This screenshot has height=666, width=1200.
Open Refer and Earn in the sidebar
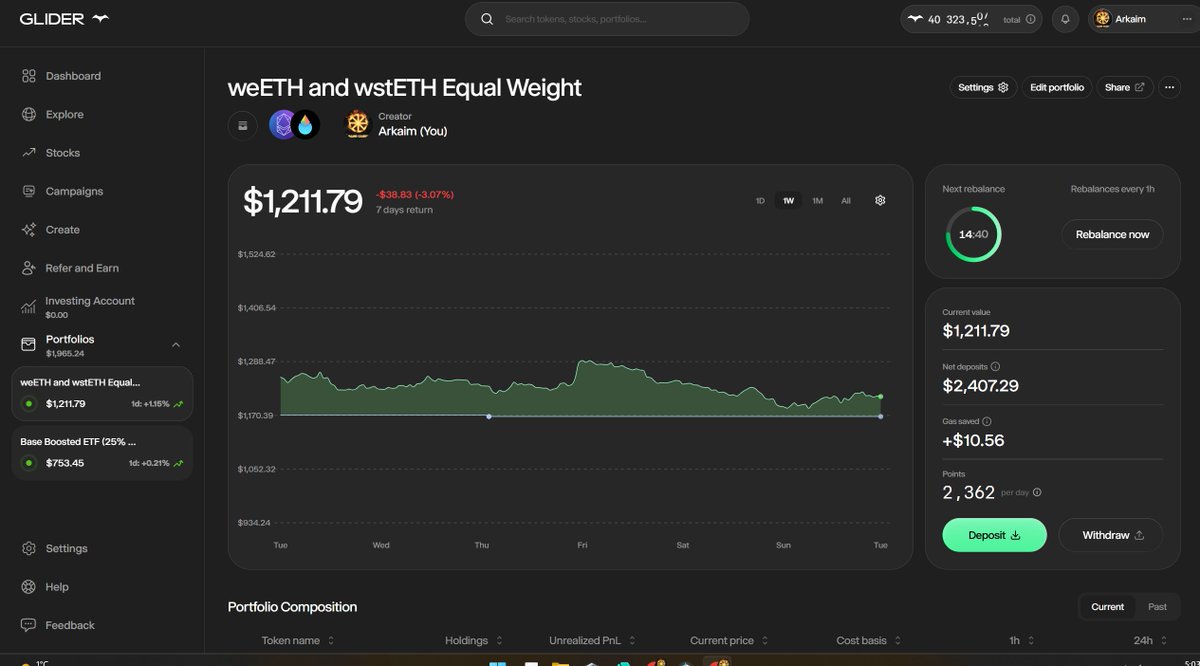point(70,268)
